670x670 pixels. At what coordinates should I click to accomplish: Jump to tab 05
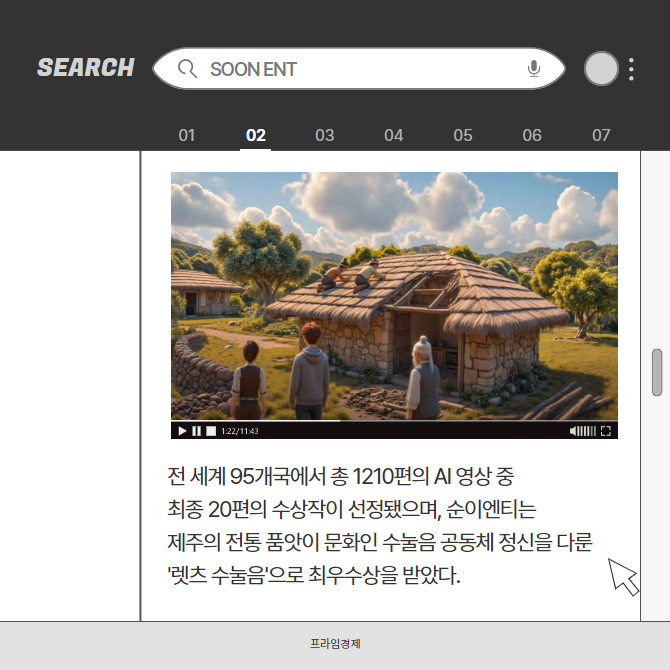pos(463,135)
